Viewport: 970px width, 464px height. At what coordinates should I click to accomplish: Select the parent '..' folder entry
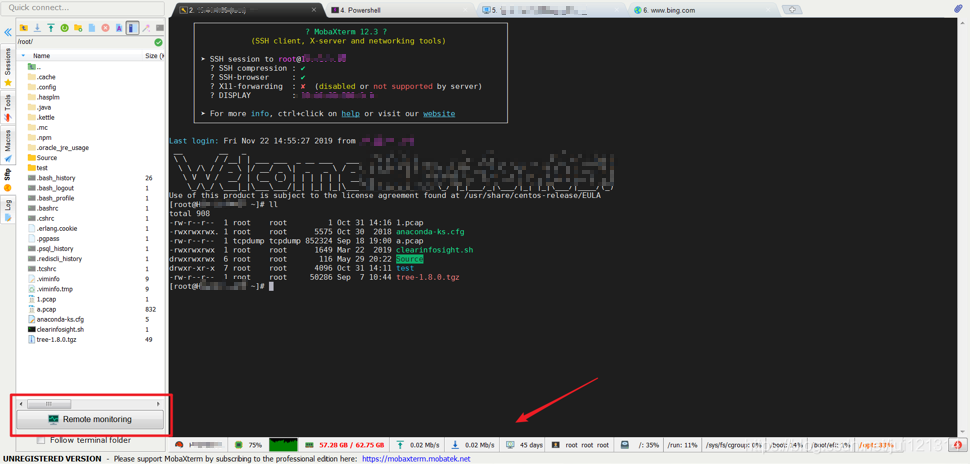pyautogui.click(x=35, y=67)
